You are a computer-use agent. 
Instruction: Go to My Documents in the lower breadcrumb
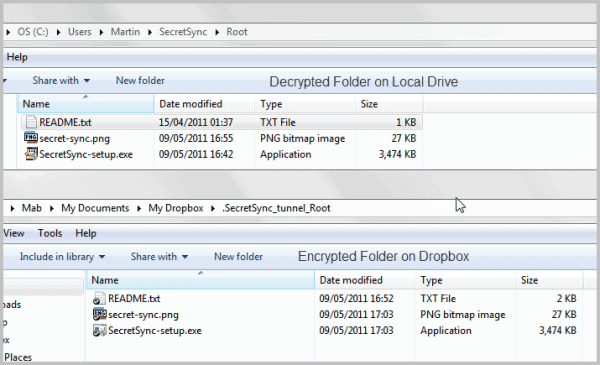point(95,209)
